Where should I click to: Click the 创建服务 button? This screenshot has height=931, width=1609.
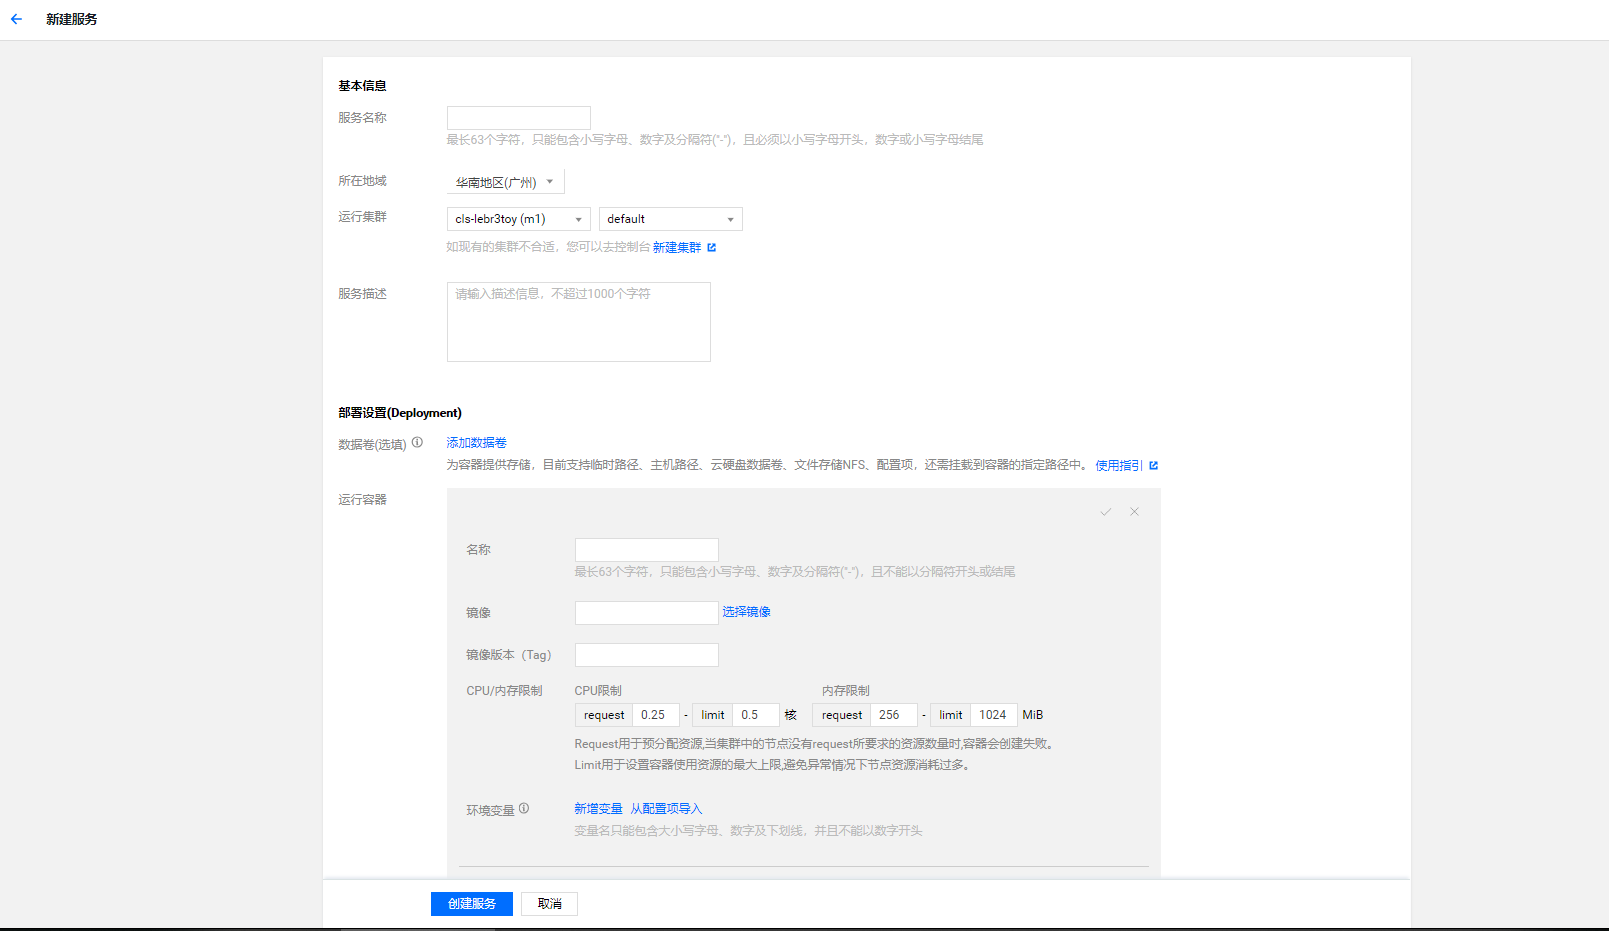click(x=472, y=904)
